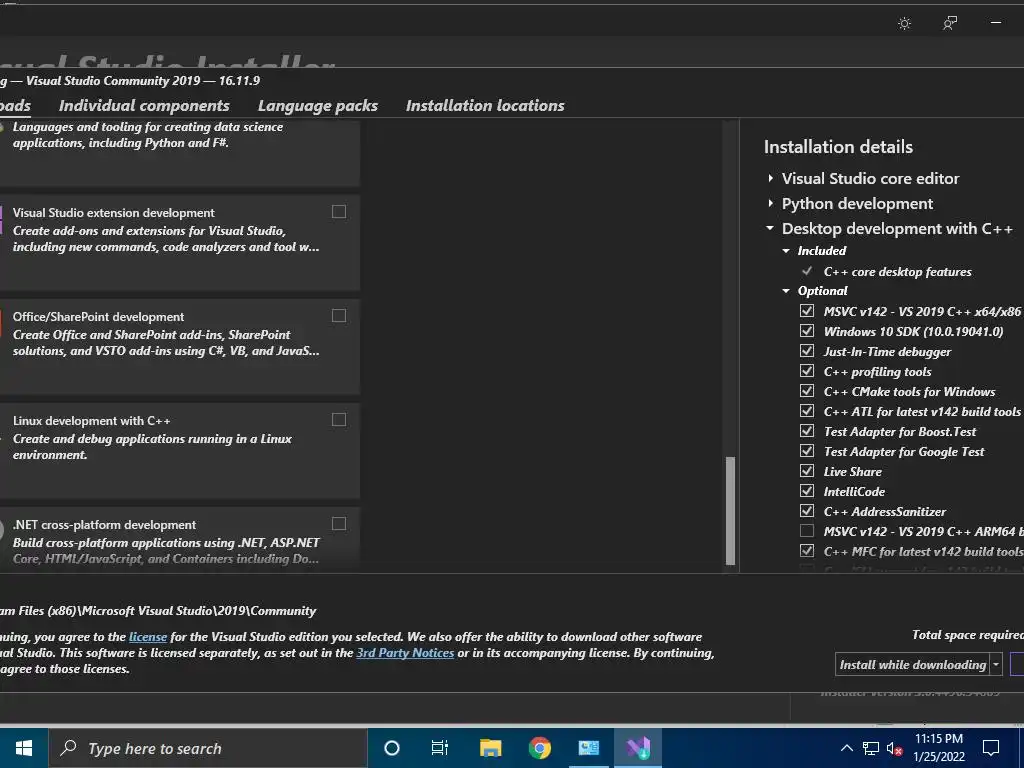Image resolution: width=1024 pixels, height=768 pixels.
Task: Uncheck Test Adapter for Boost.Test
Action: 807,431
